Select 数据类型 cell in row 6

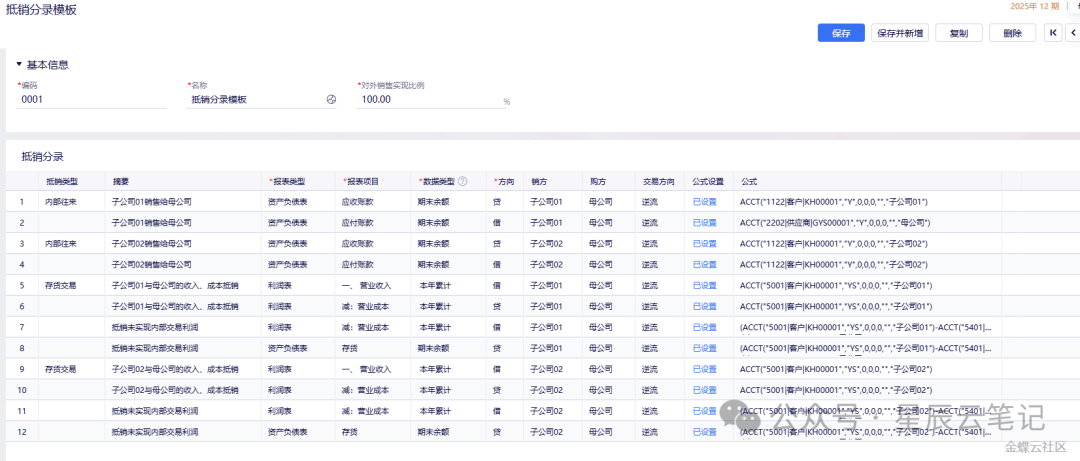pos(435,306)
